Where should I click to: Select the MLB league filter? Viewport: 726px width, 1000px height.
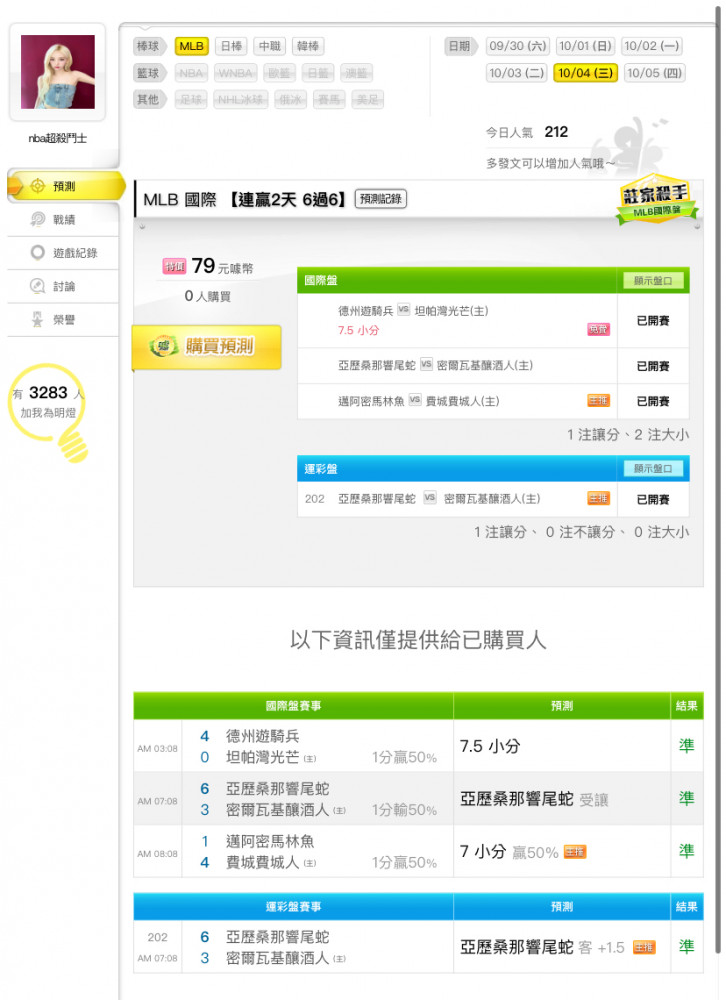pyautogui.click(x=191, y=46)
